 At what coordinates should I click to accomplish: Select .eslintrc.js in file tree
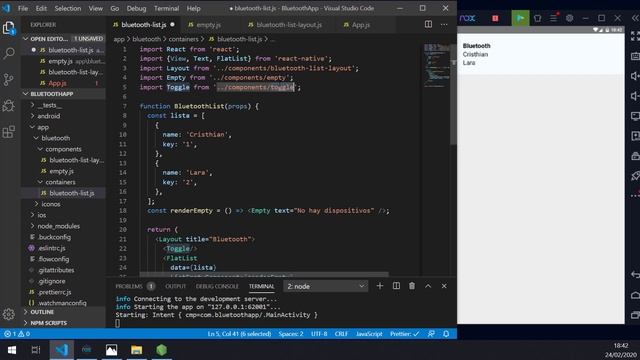[52, 248]
